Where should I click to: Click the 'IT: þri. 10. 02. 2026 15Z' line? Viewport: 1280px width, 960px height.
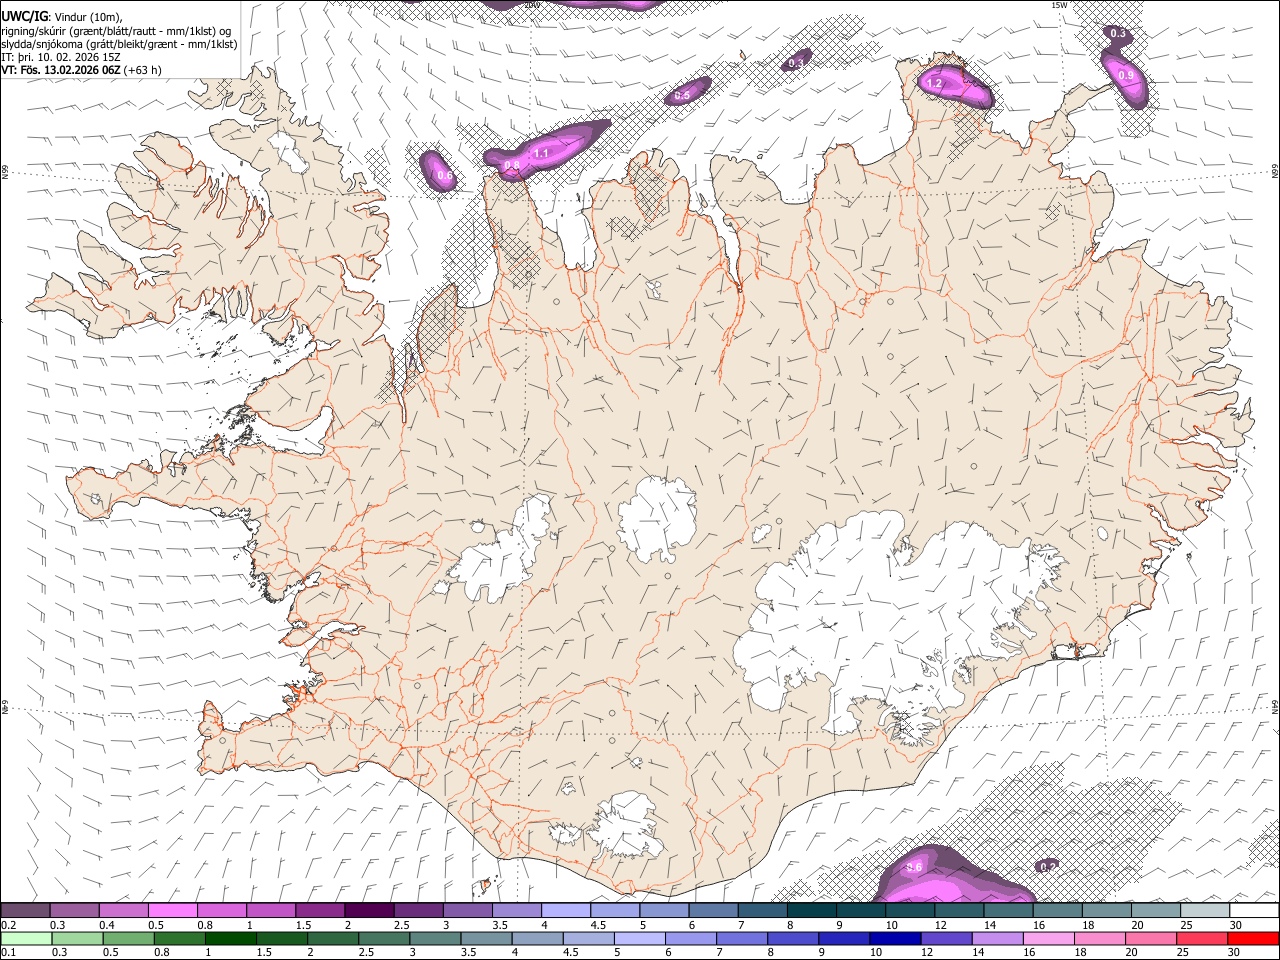[x=61, y=57]
